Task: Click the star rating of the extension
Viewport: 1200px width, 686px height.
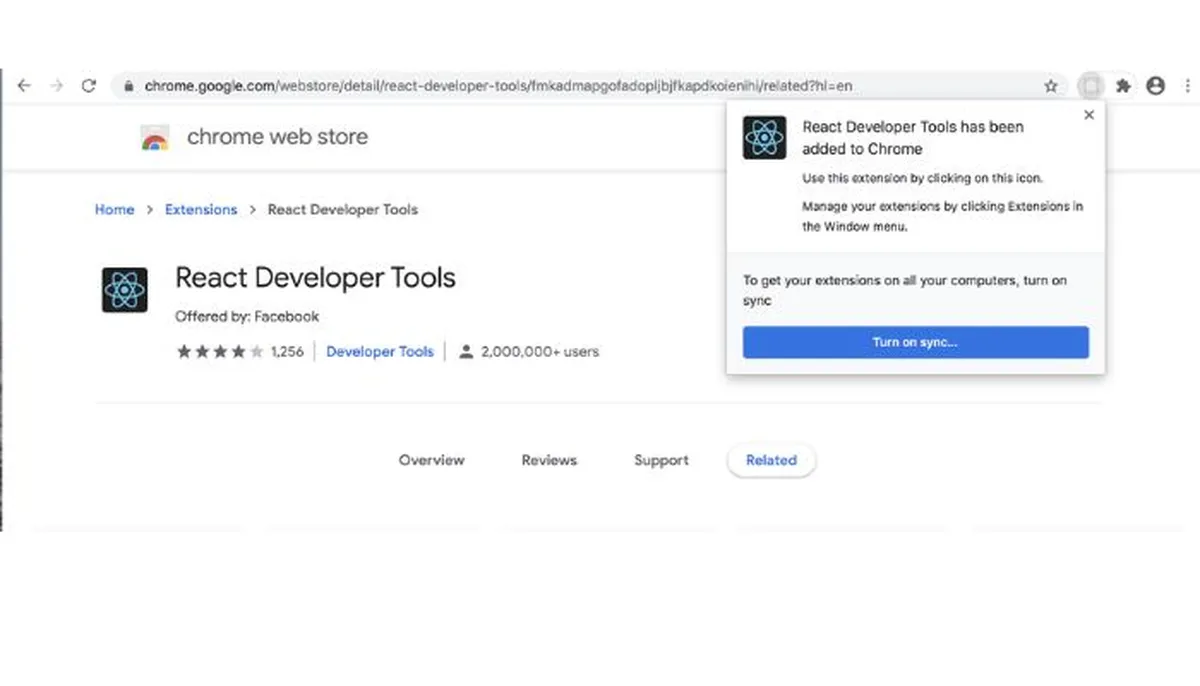Action: click(x=220, y=351)
